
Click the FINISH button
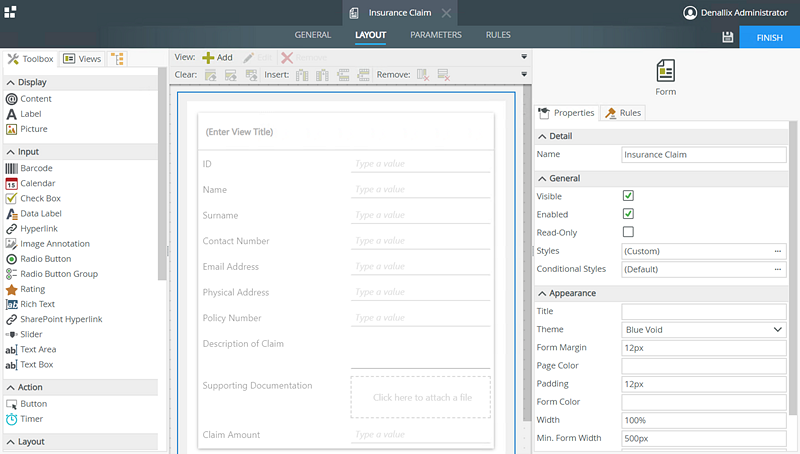(x=769, y=37)
